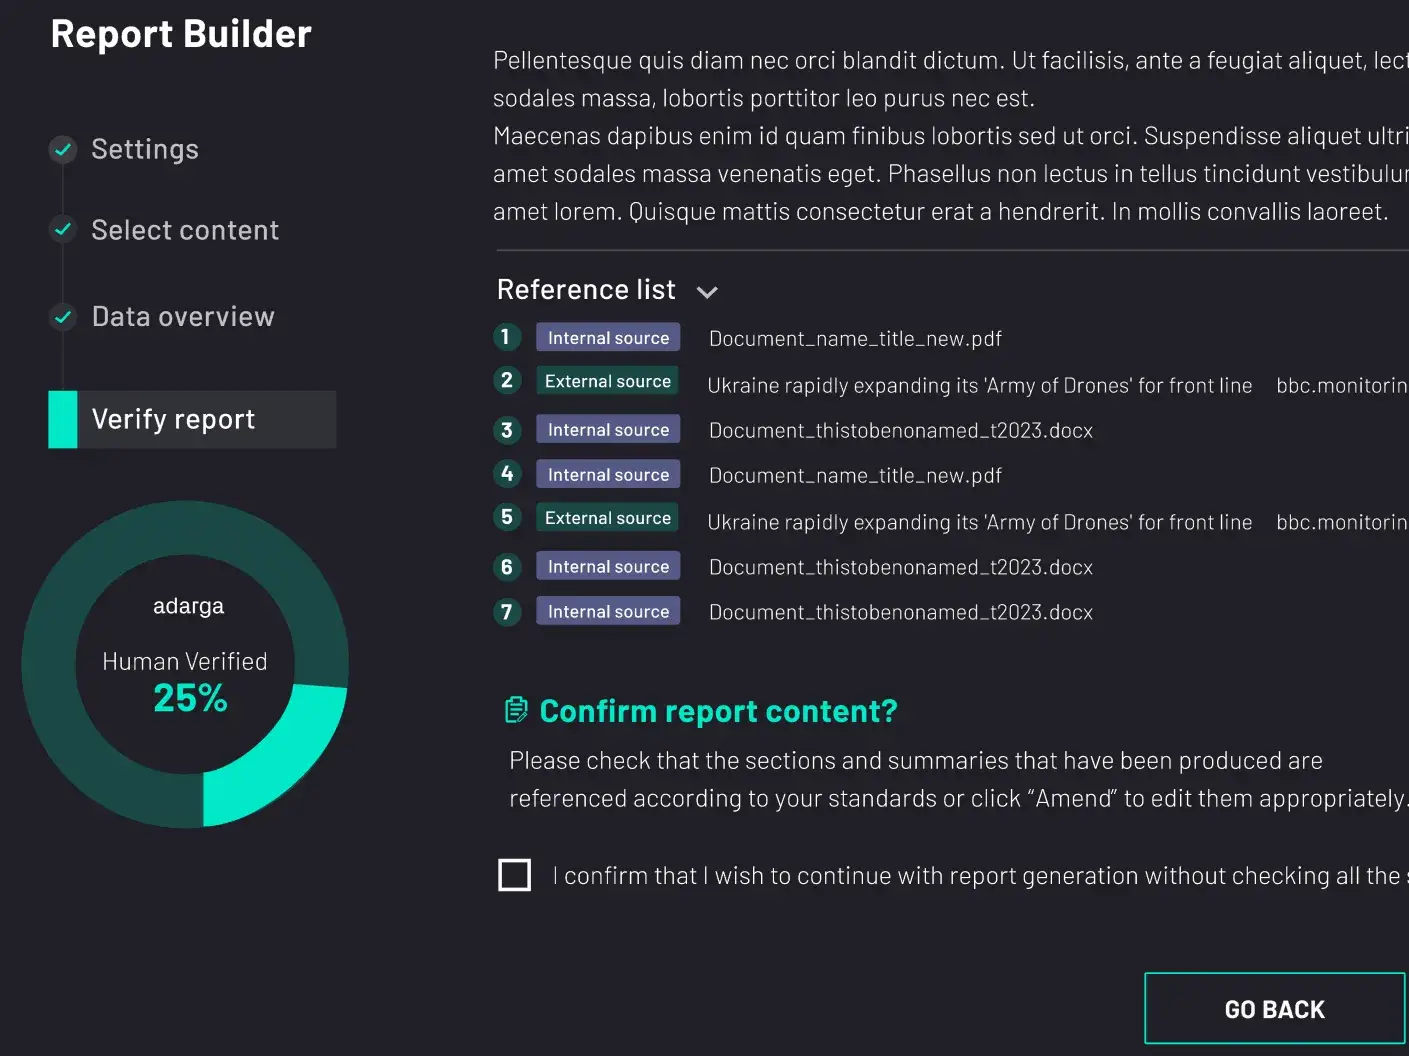Viewport: 1409px width, 1056px height.
Task: Go to the Select content step
Action: (185, 230)
